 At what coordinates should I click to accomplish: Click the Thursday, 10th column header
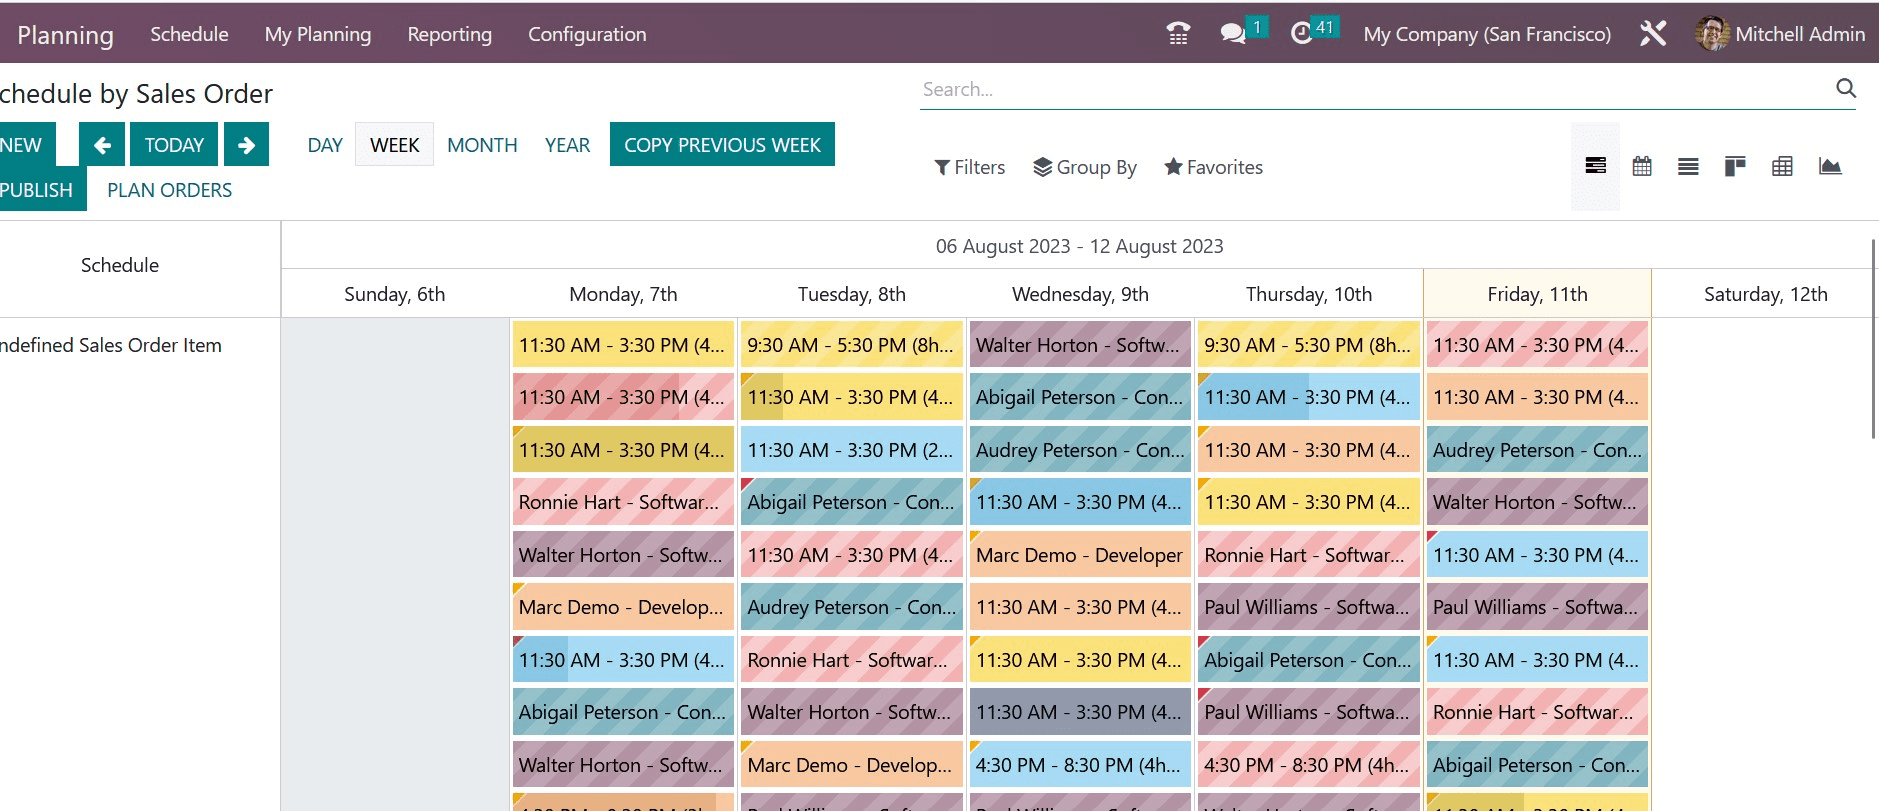coord(1309,294)
